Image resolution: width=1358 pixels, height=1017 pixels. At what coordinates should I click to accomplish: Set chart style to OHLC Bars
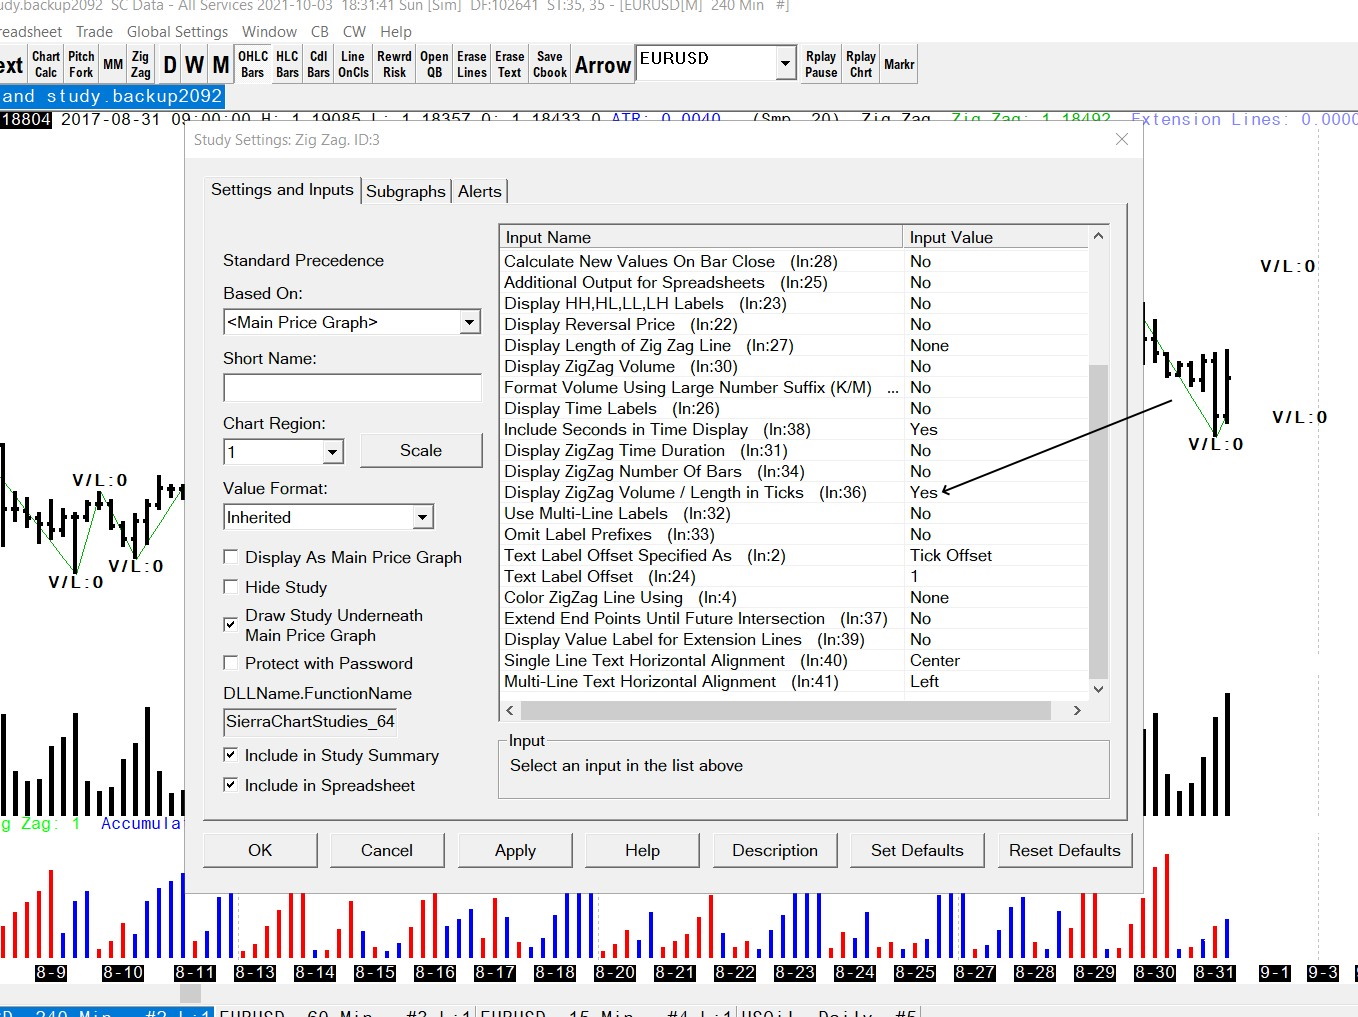(x=253, y=64)
